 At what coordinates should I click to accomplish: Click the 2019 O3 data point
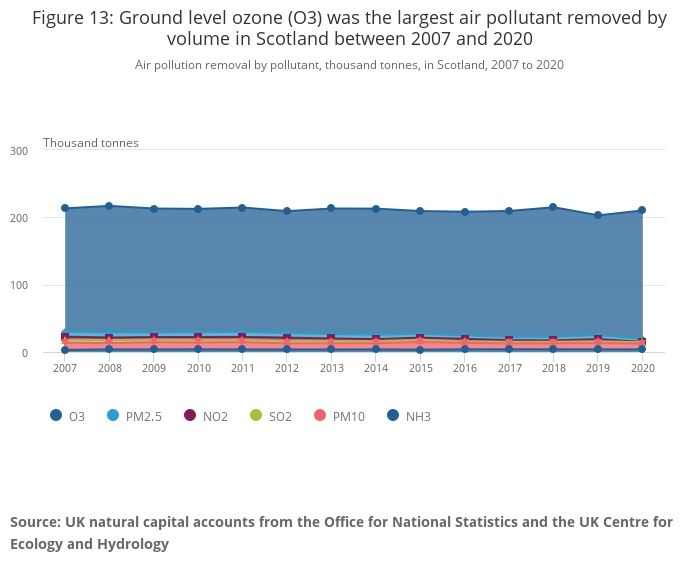tap(598, 215)
